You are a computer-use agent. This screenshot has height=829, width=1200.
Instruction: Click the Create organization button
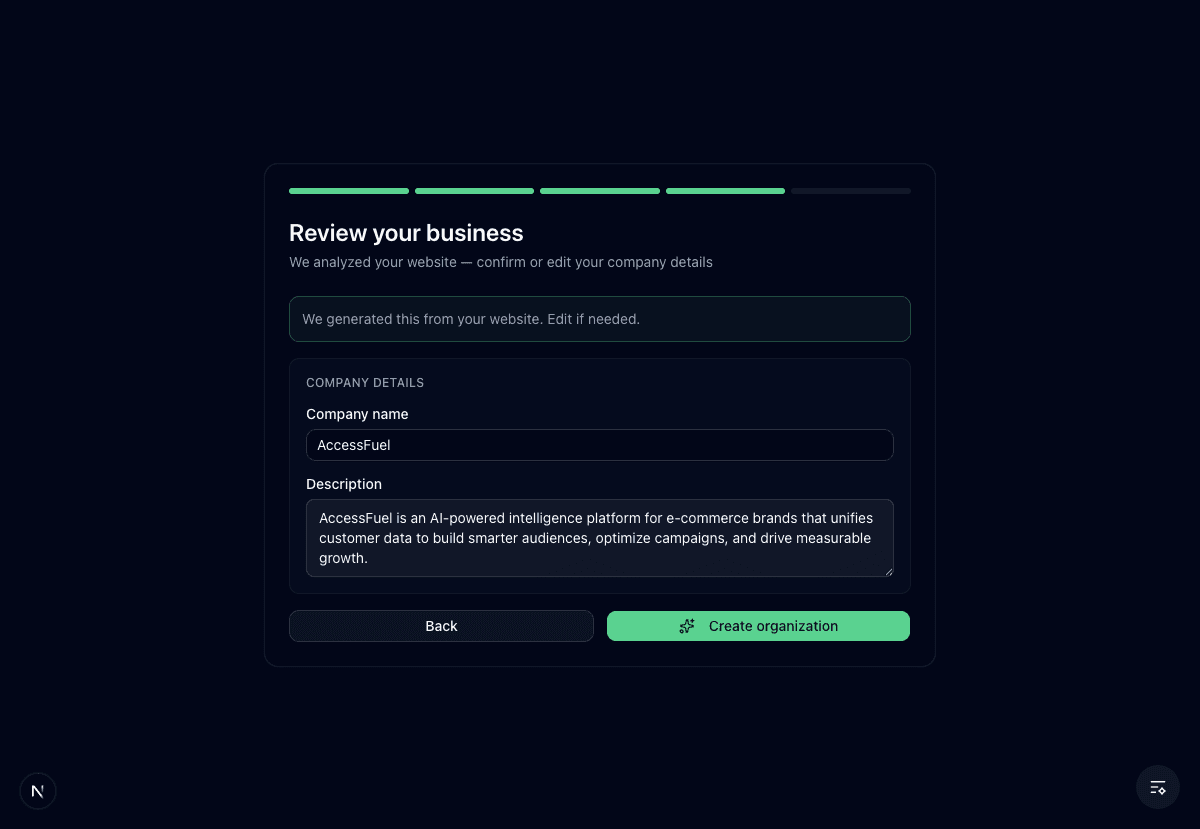tap(758, 626)
